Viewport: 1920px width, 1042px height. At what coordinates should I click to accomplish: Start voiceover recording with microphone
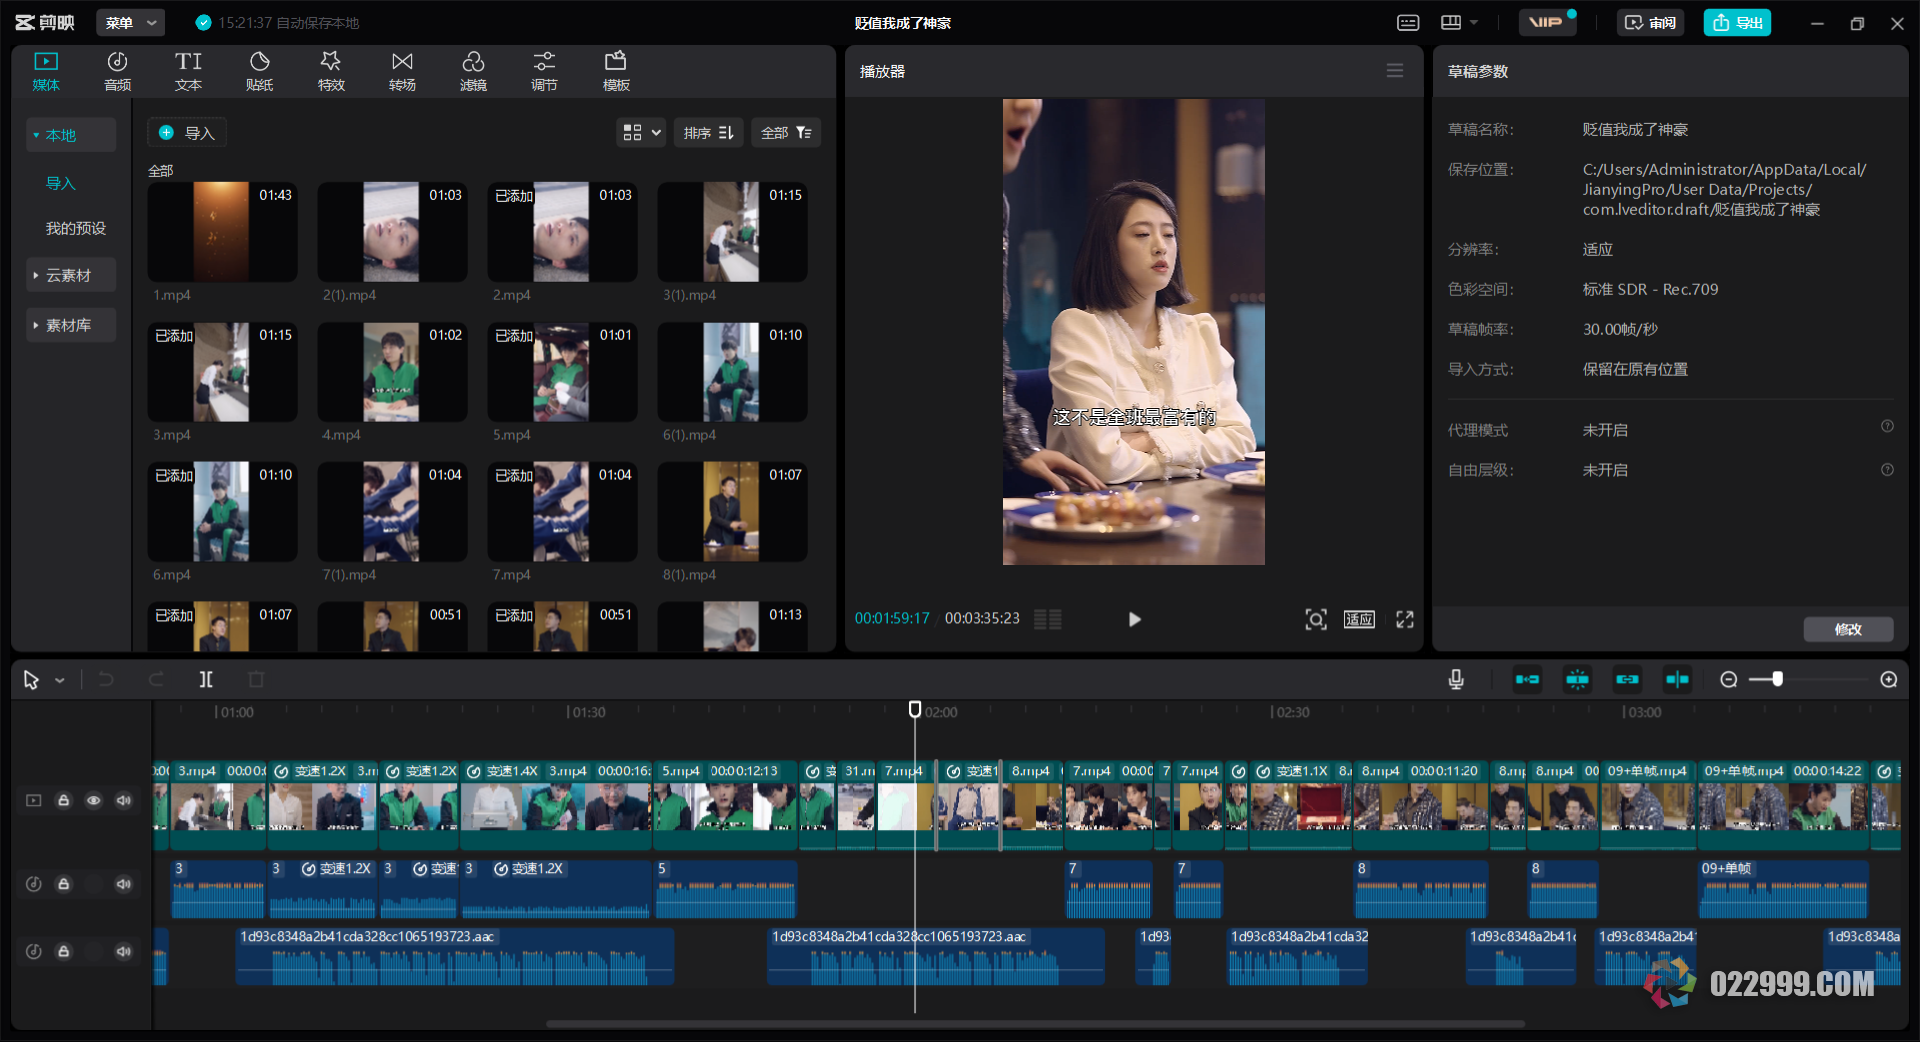click(x=1456, y=680)
